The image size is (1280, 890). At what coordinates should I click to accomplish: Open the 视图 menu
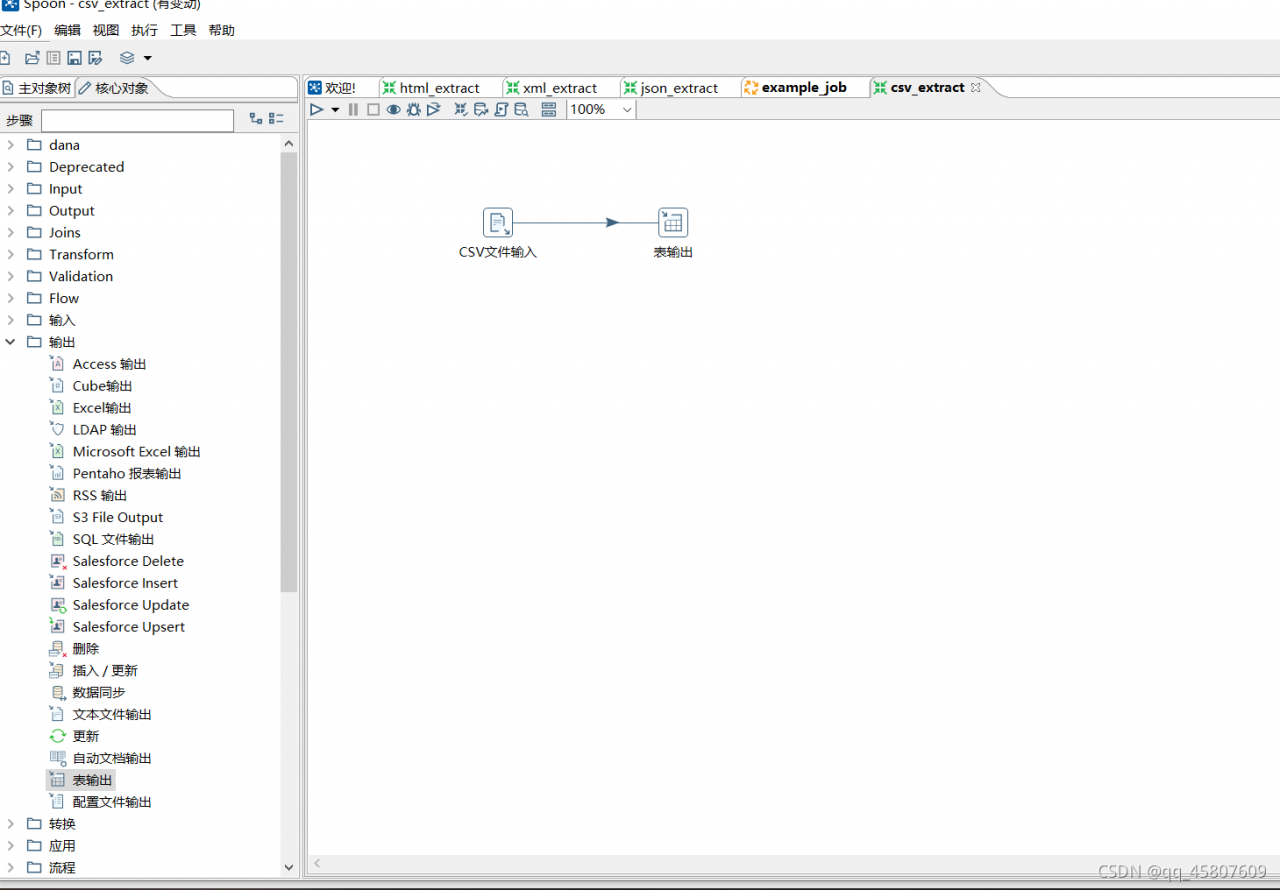point(106,30)
